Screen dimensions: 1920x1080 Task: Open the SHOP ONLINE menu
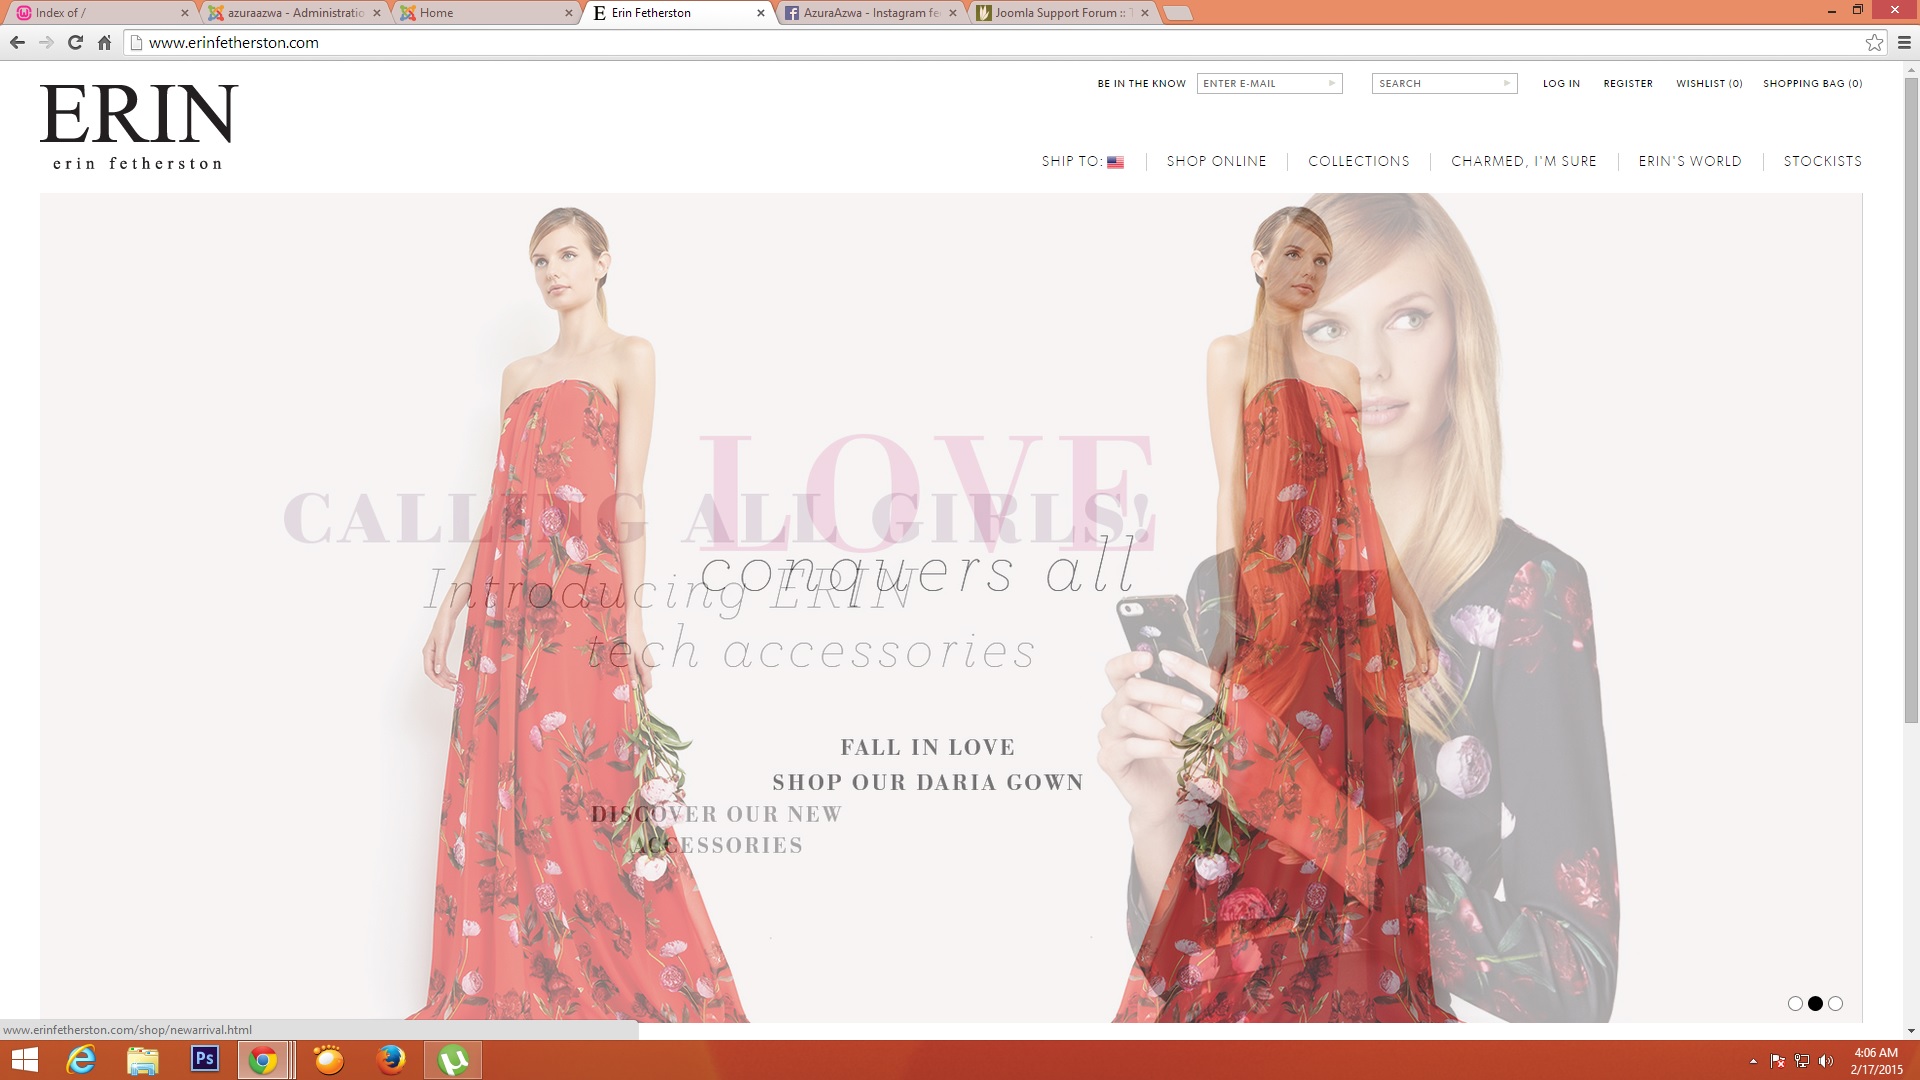coord(1216,161)
